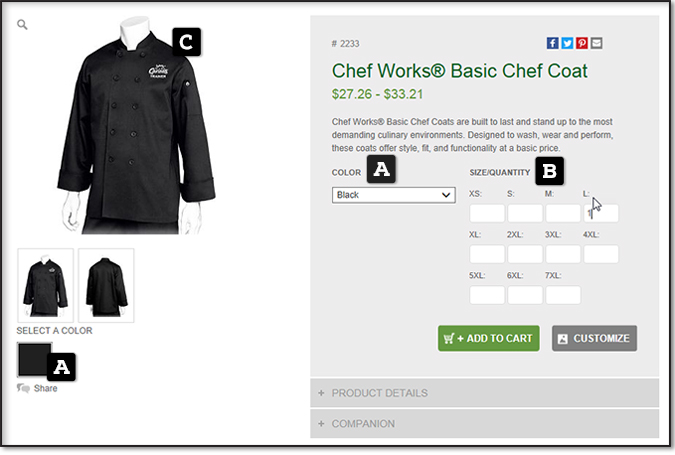Click the S size quantity box
The image size is (675, 455).
pyautogui.click(x=525, y=214)
